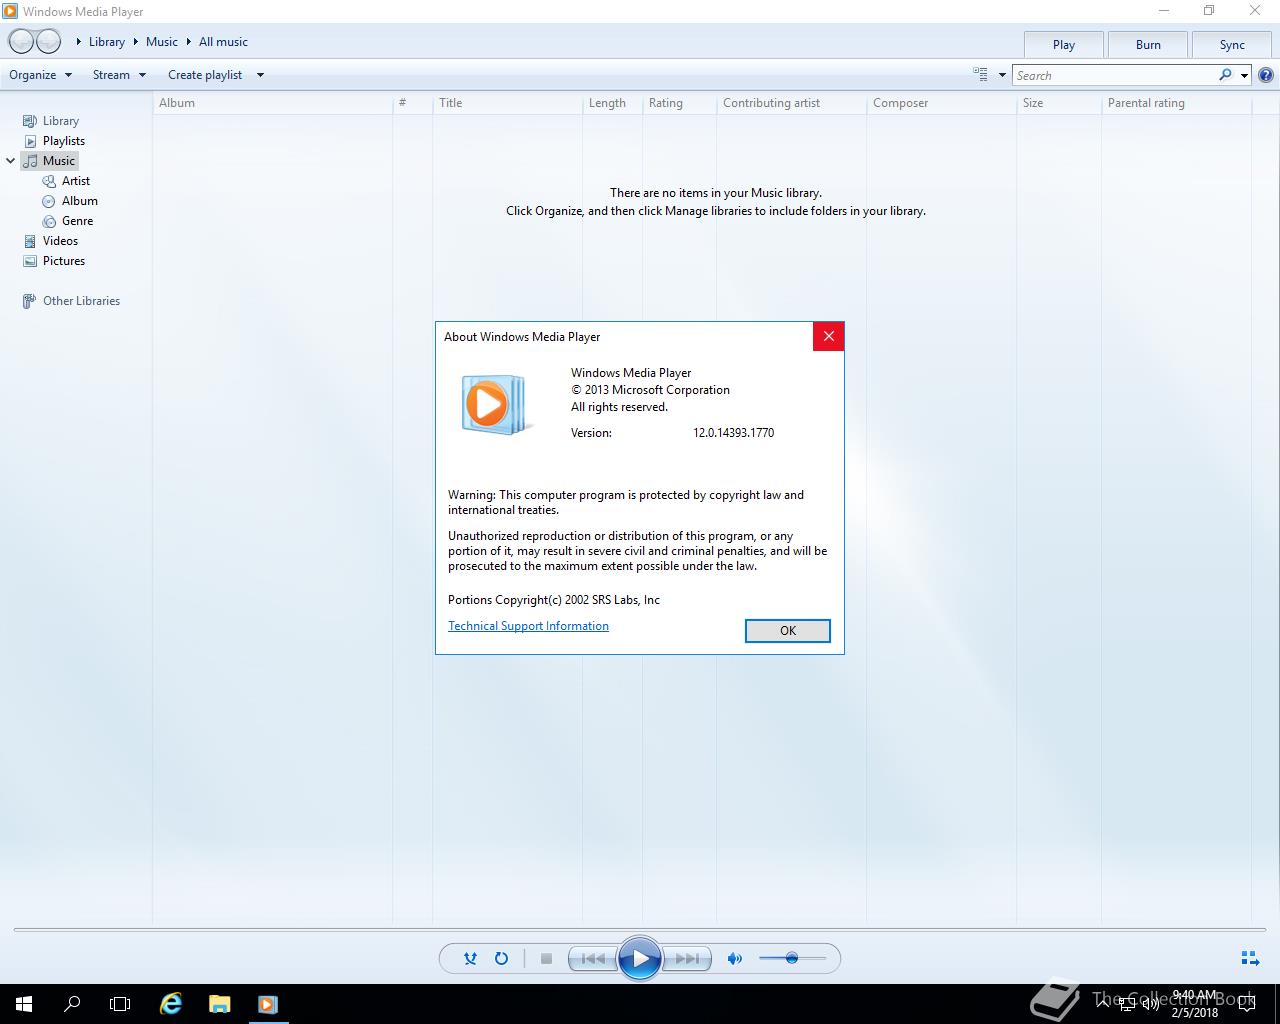The height and width of the screenshot is (1024, 1280).
Task: Select Genre under Music
Action: pos(77,221)
